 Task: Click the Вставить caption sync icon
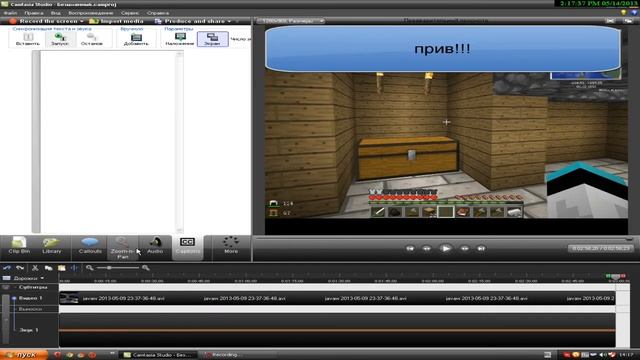pos(28,39)
